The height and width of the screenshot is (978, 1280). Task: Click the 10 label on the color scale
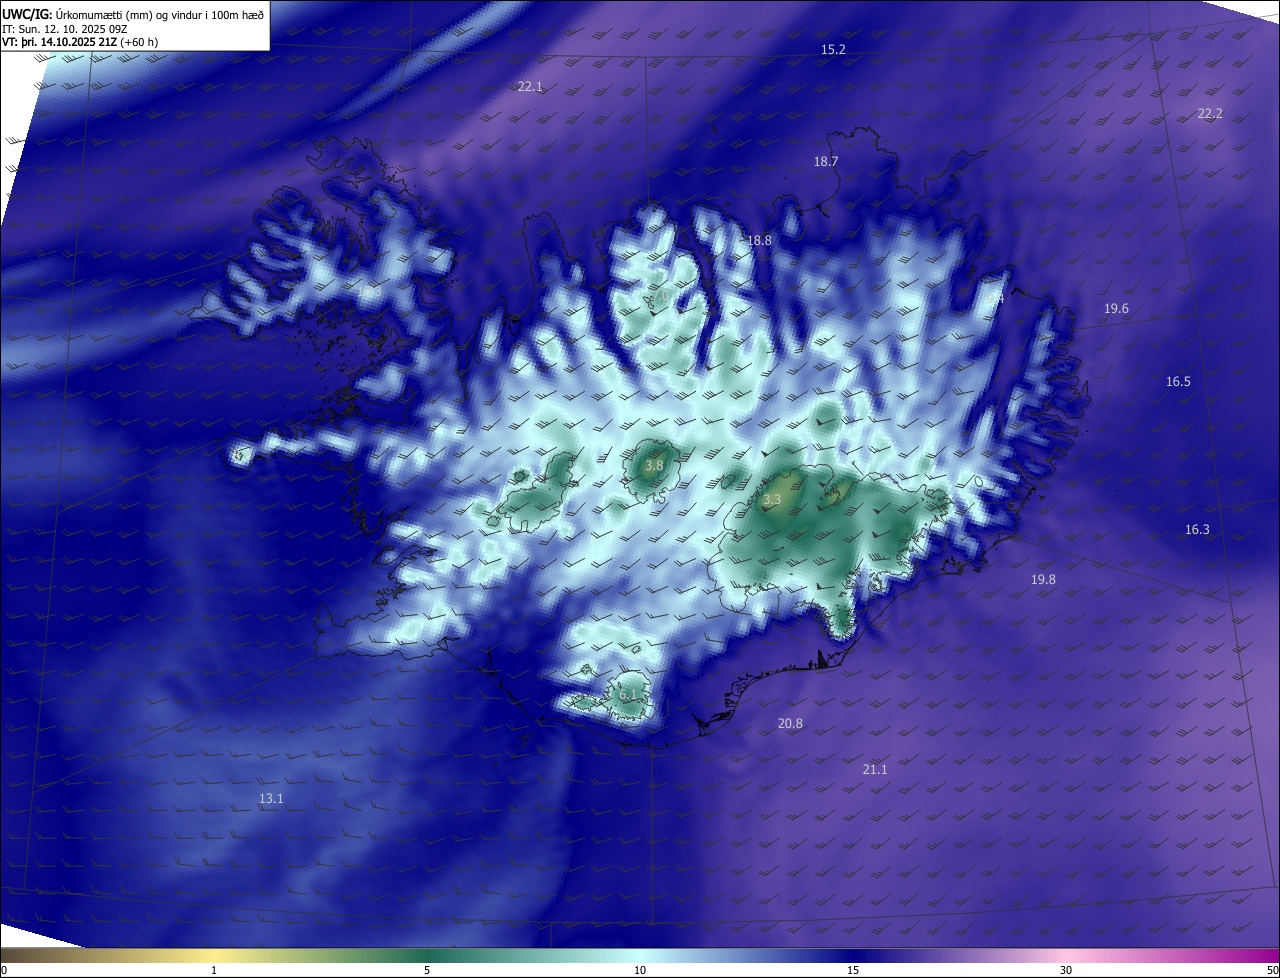(640, 970)
